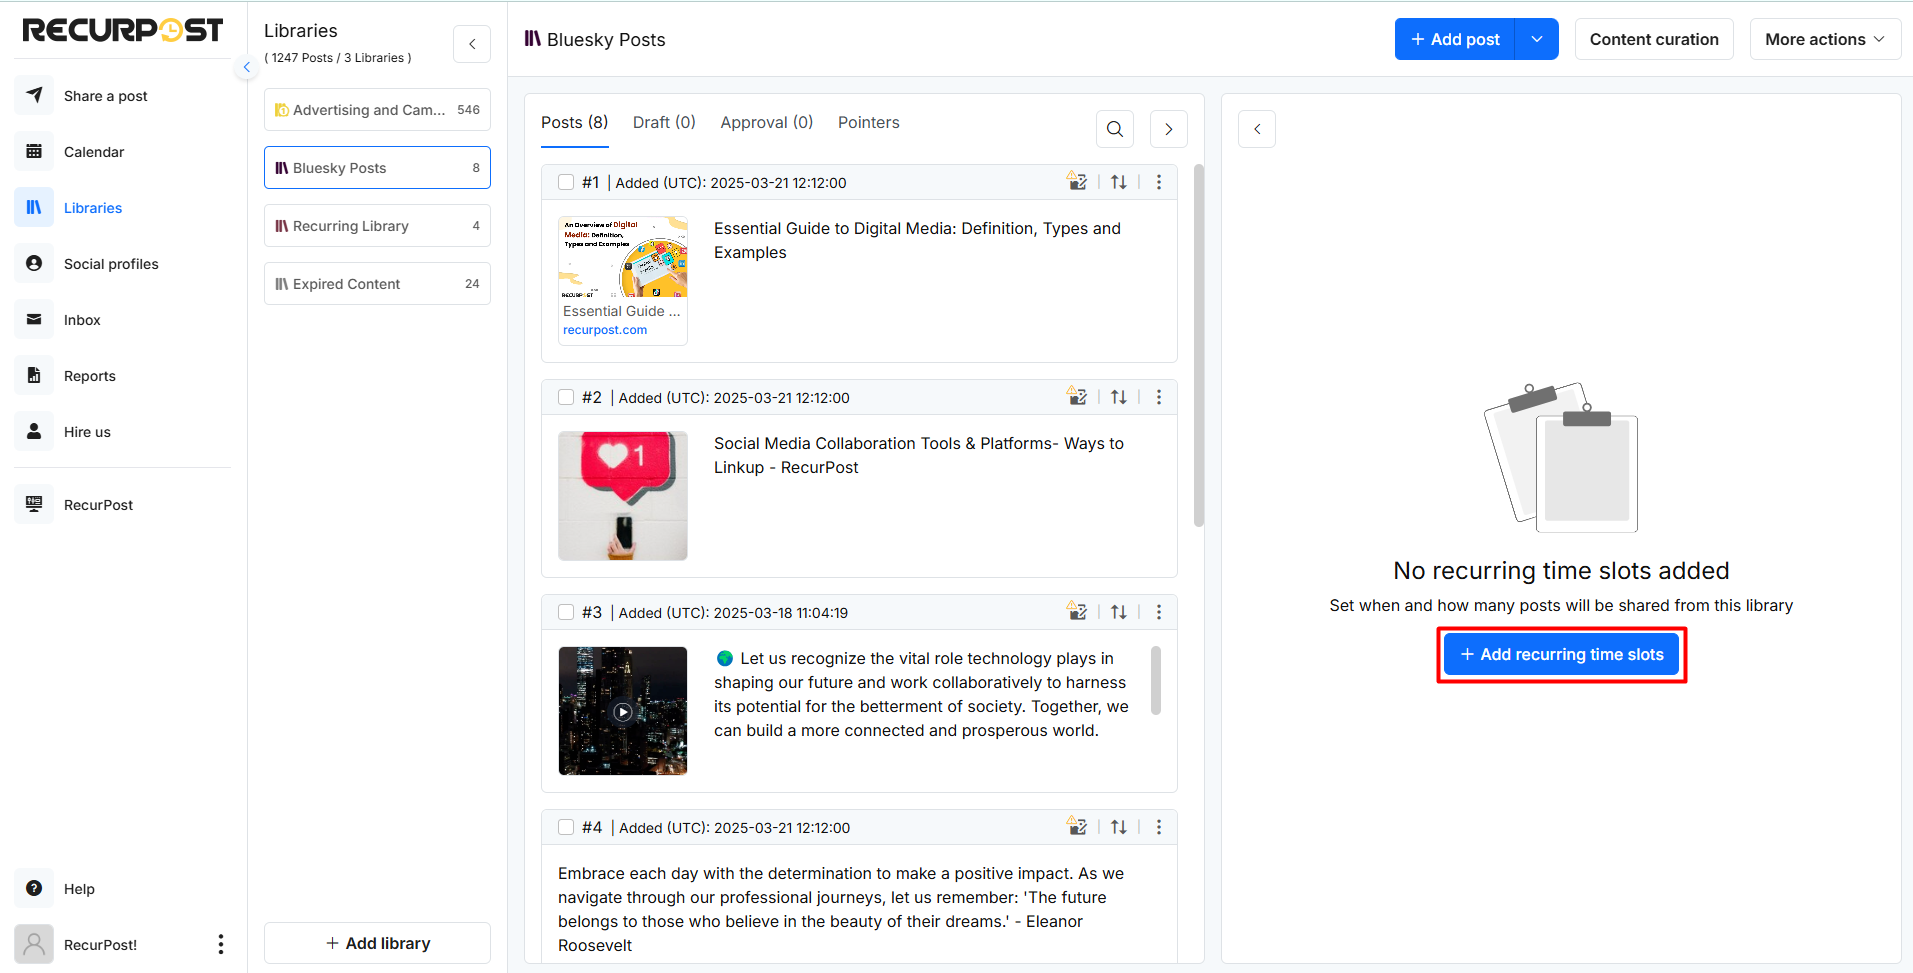Click Add recurring time slots button
Image resolution: width=1913 pixels, height=973 pixels.
(1562, 654)
